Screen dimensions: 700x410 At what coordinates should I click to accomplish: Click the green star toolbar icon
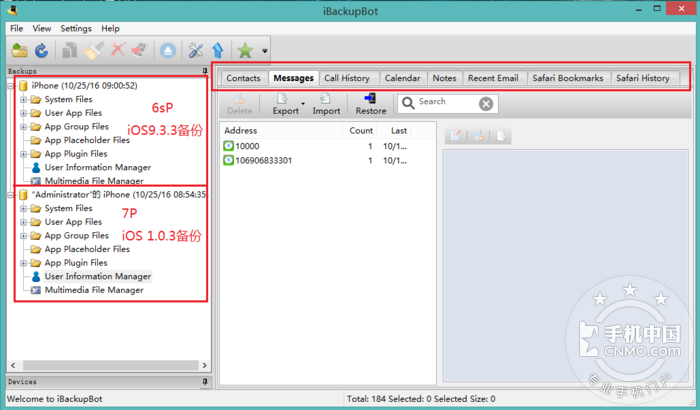(x=246, y=50)
